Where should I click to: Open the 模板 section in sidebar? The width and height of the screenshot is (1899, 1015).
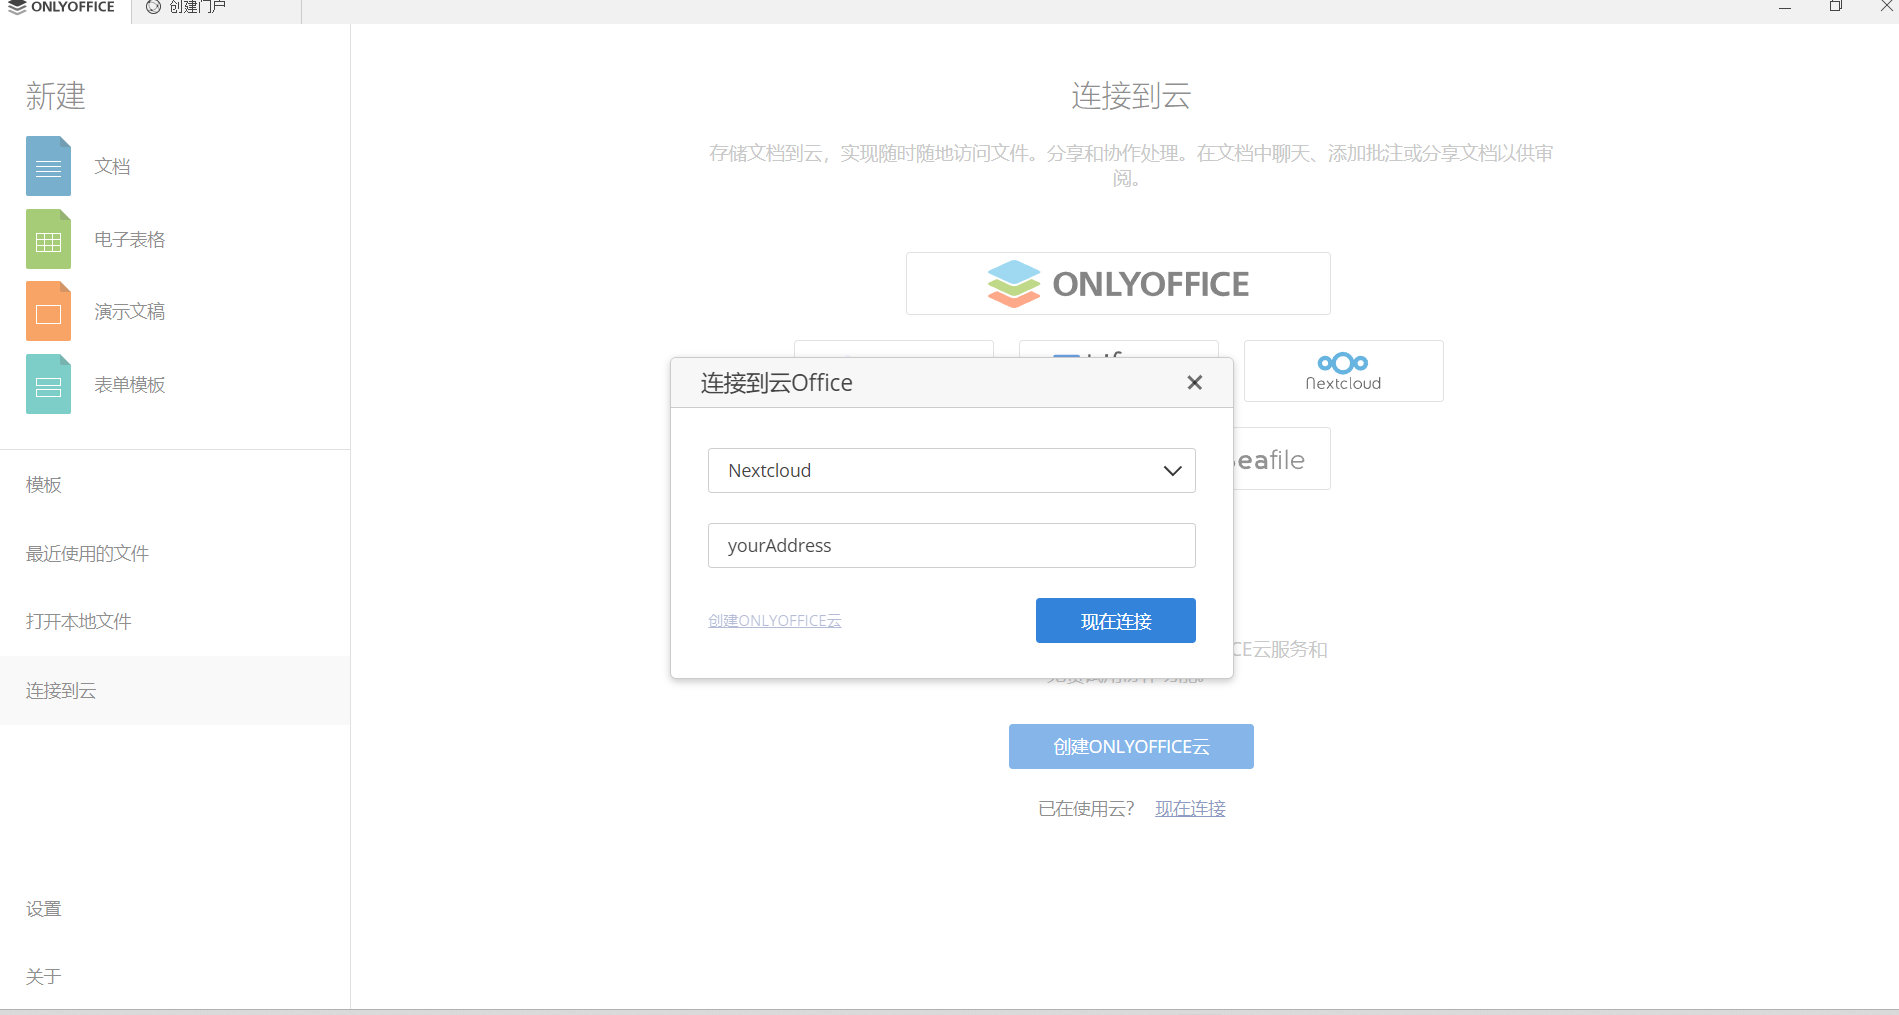click(44, 485)
